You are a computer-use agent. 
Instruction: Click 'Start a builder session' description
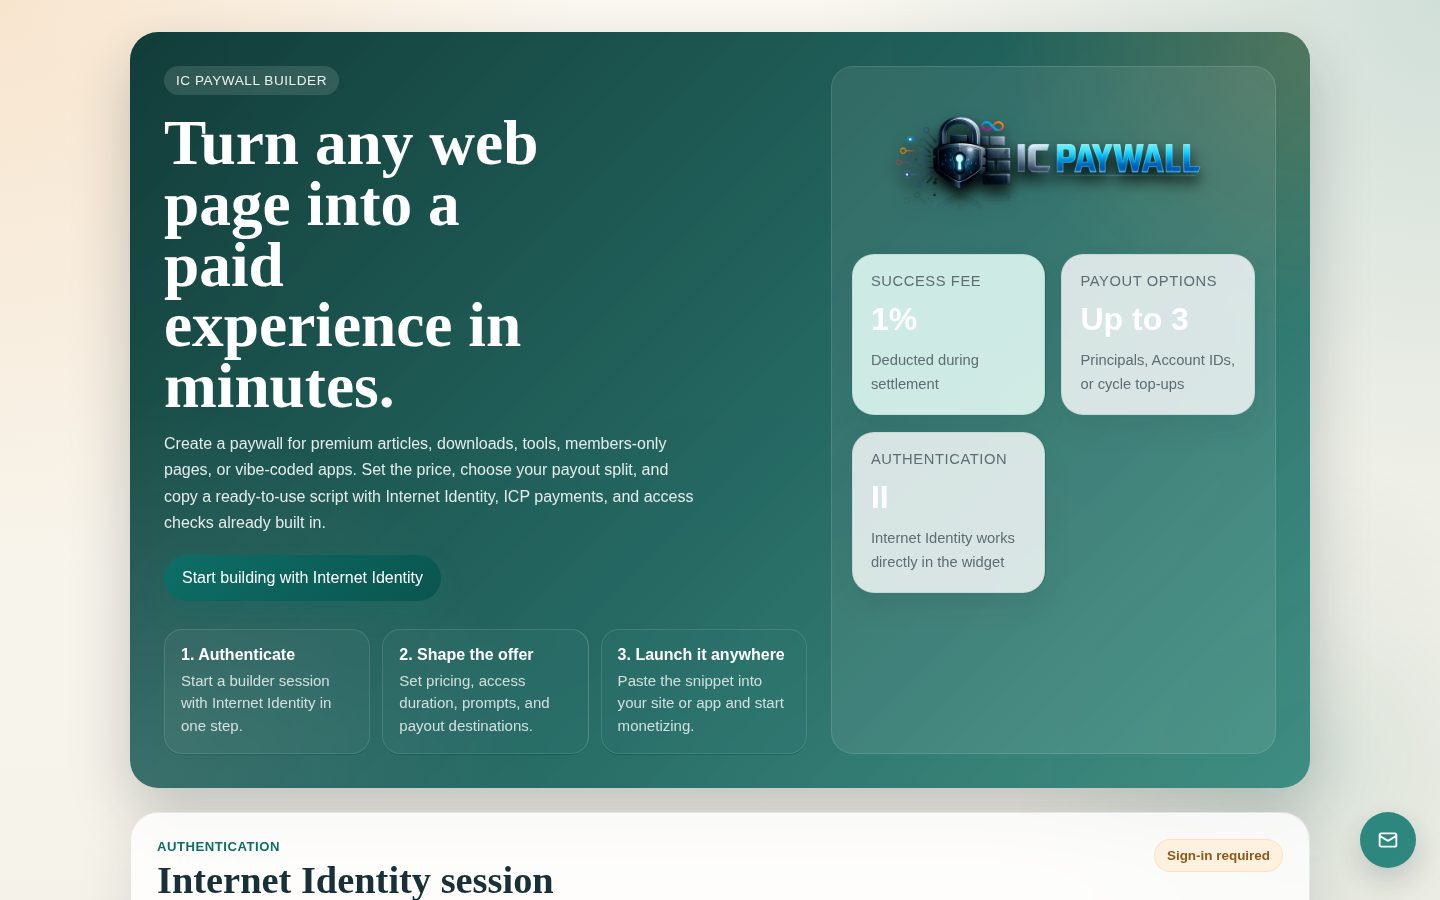pos(256,703)
